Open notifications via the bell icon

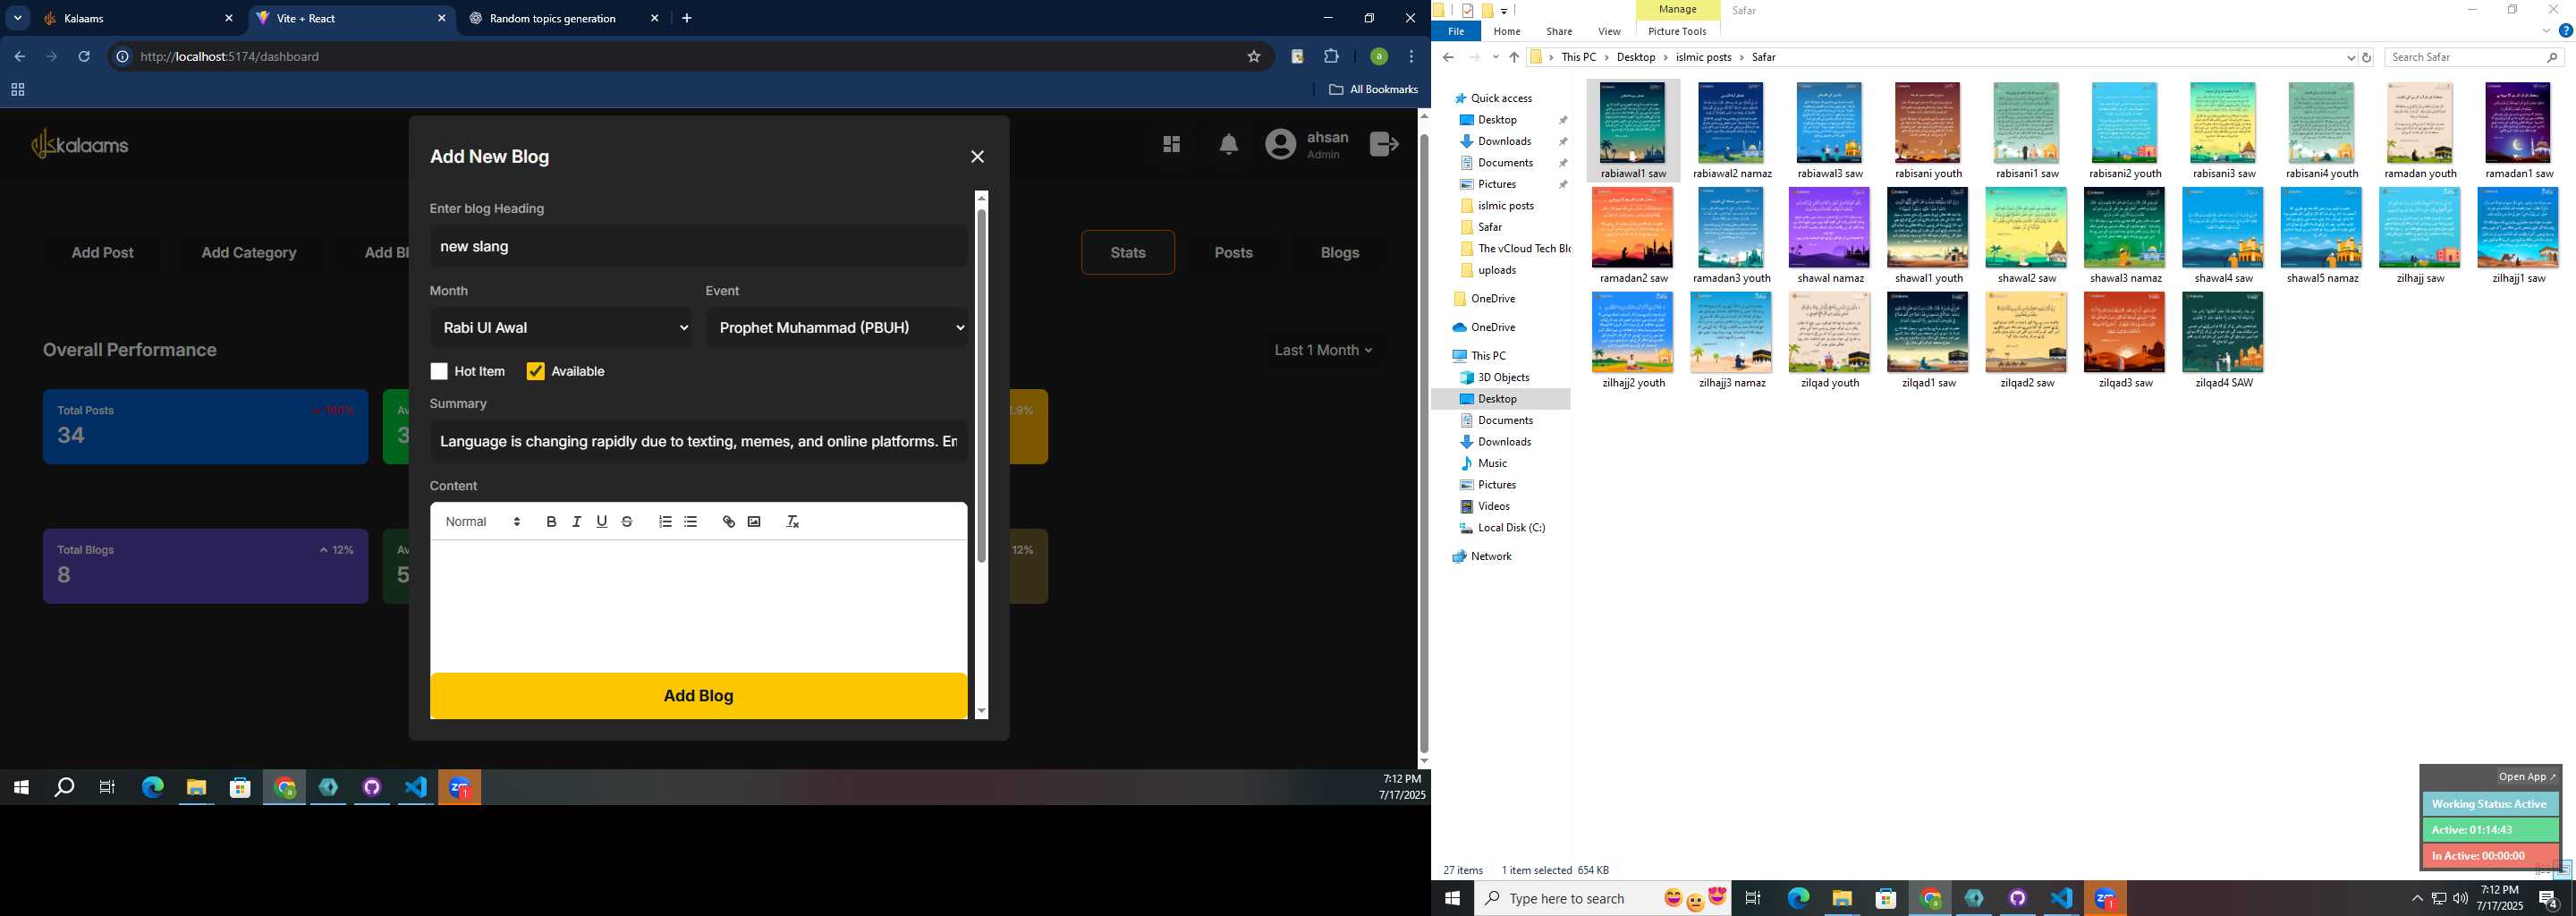(1229, 145)
